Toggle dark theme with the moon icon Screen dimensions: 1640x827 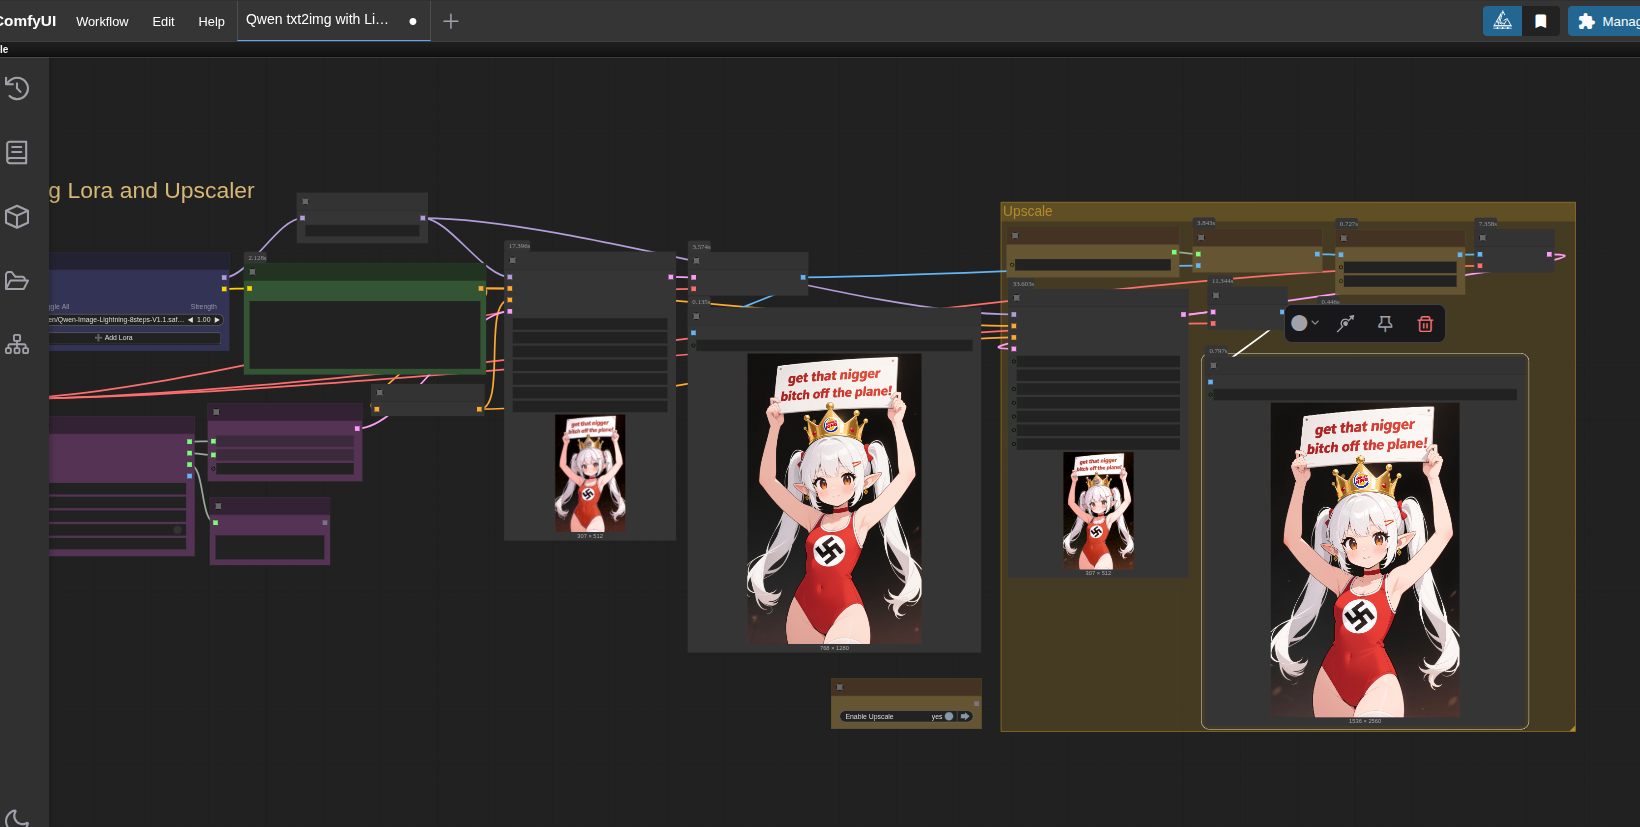click(x=17, y=818)
